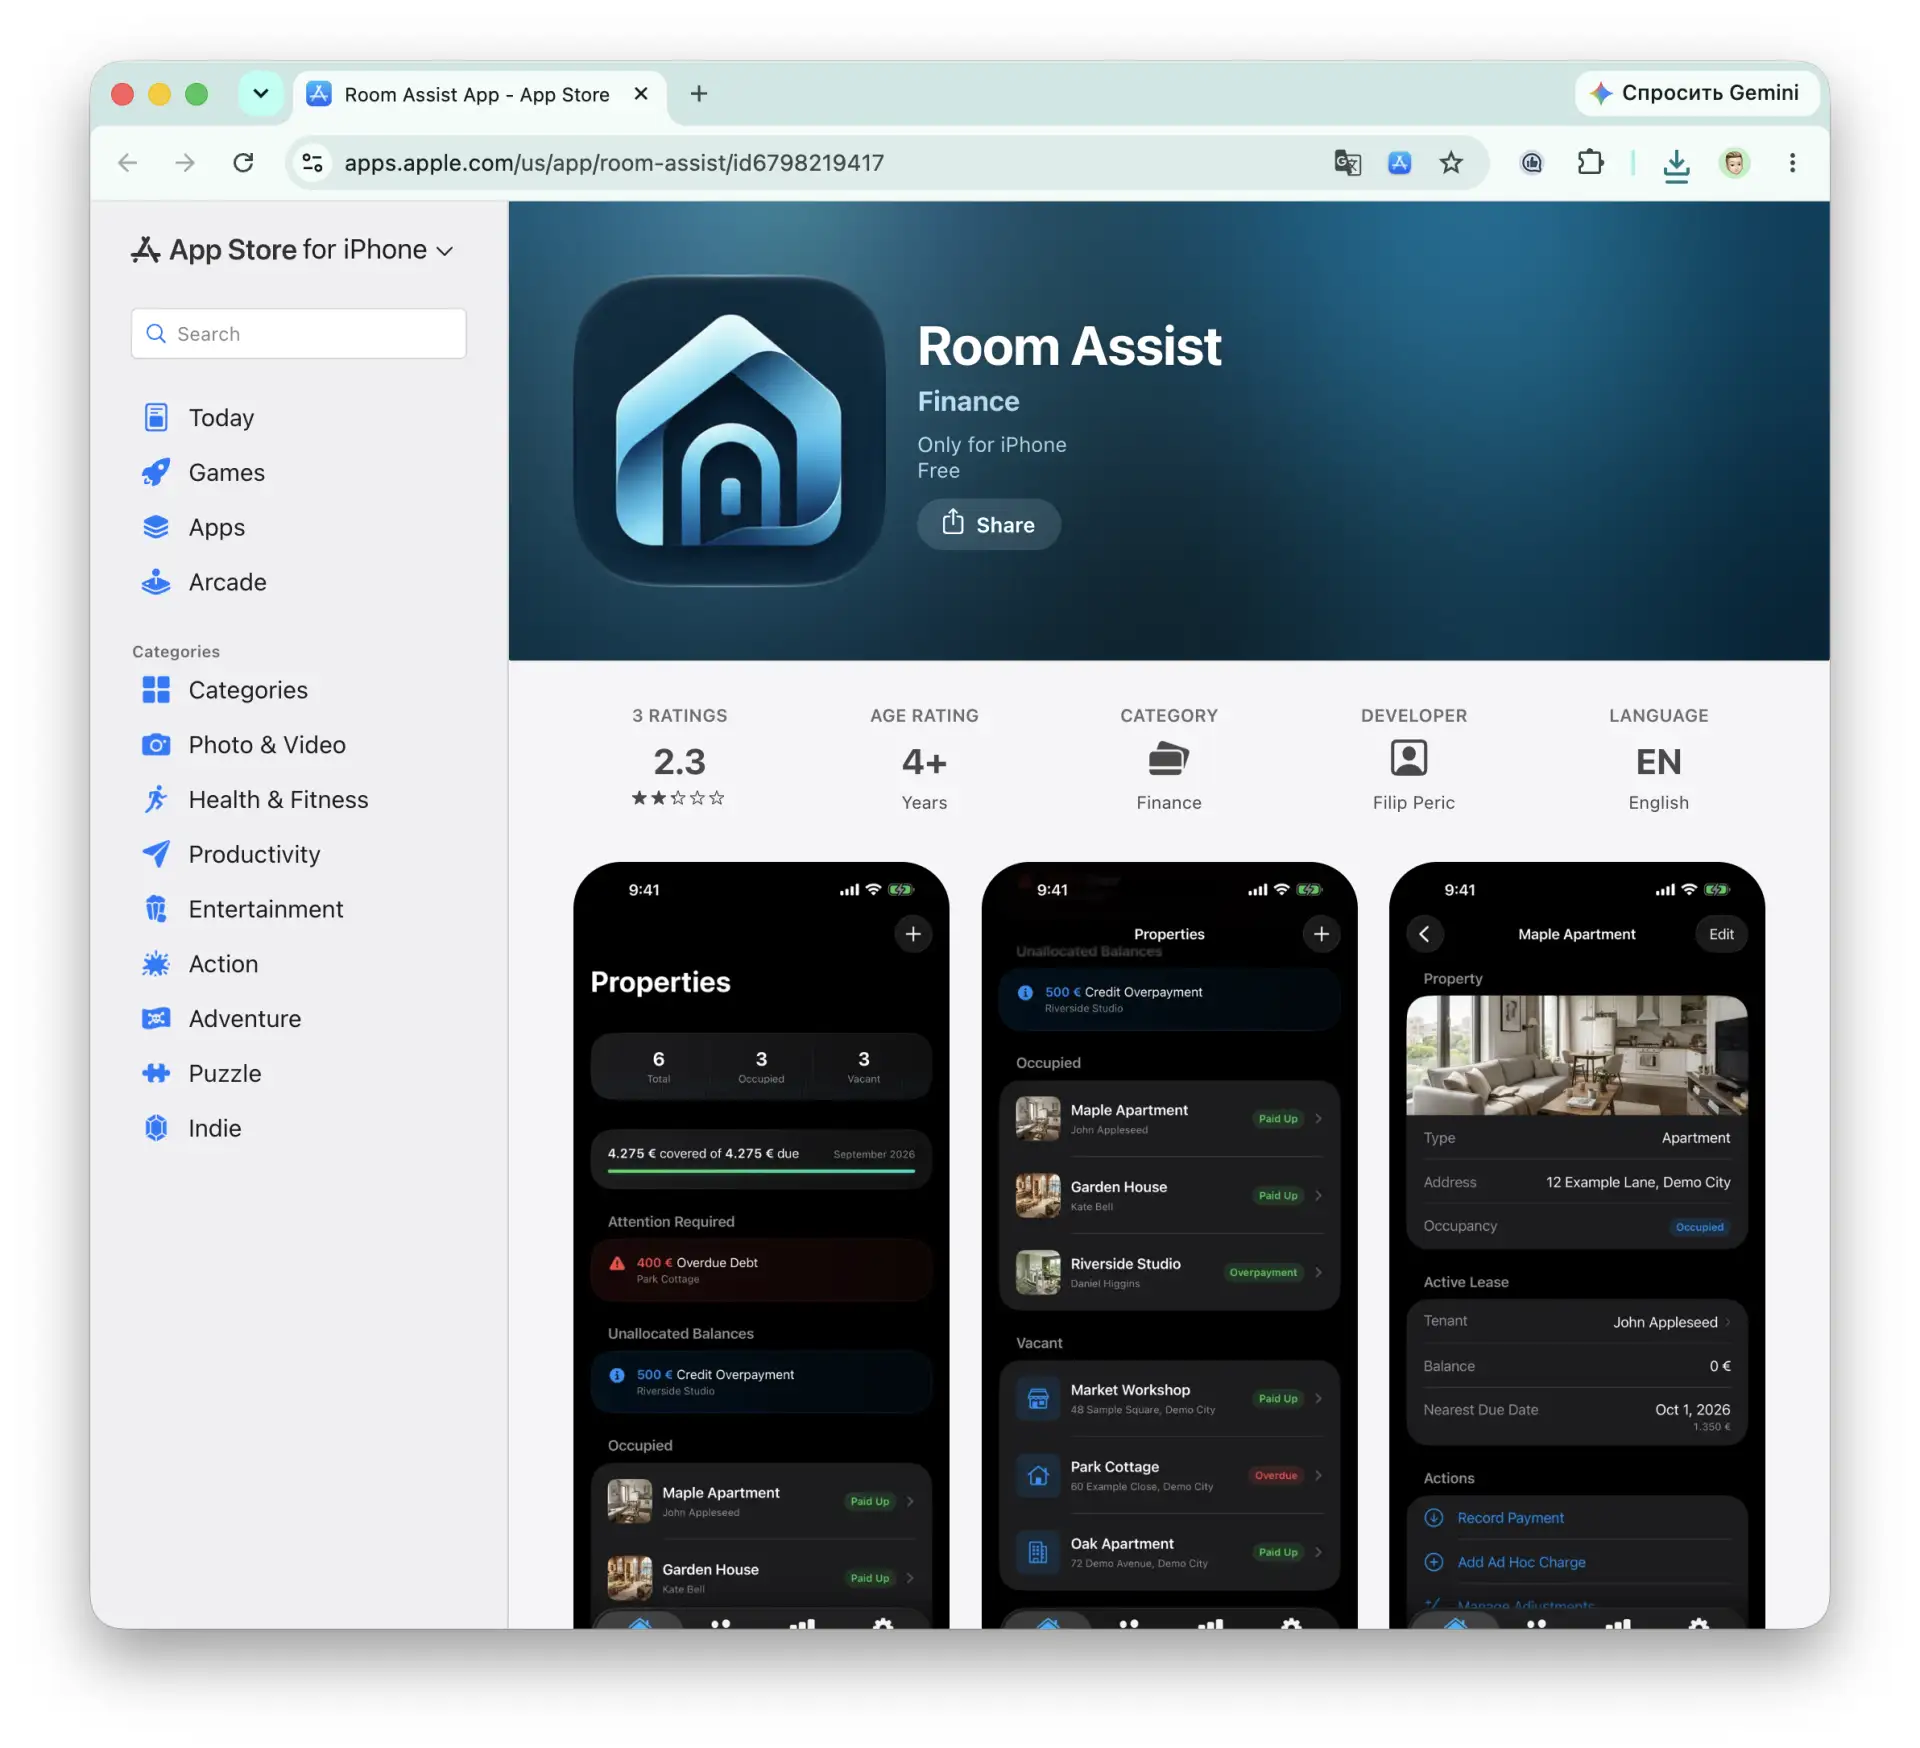Image resolution: width=1920 pixels, height=1748 pixels.
Task: Open the Entertainment popcorn icon
Action: pyautogui.click(x=156, y=909)
